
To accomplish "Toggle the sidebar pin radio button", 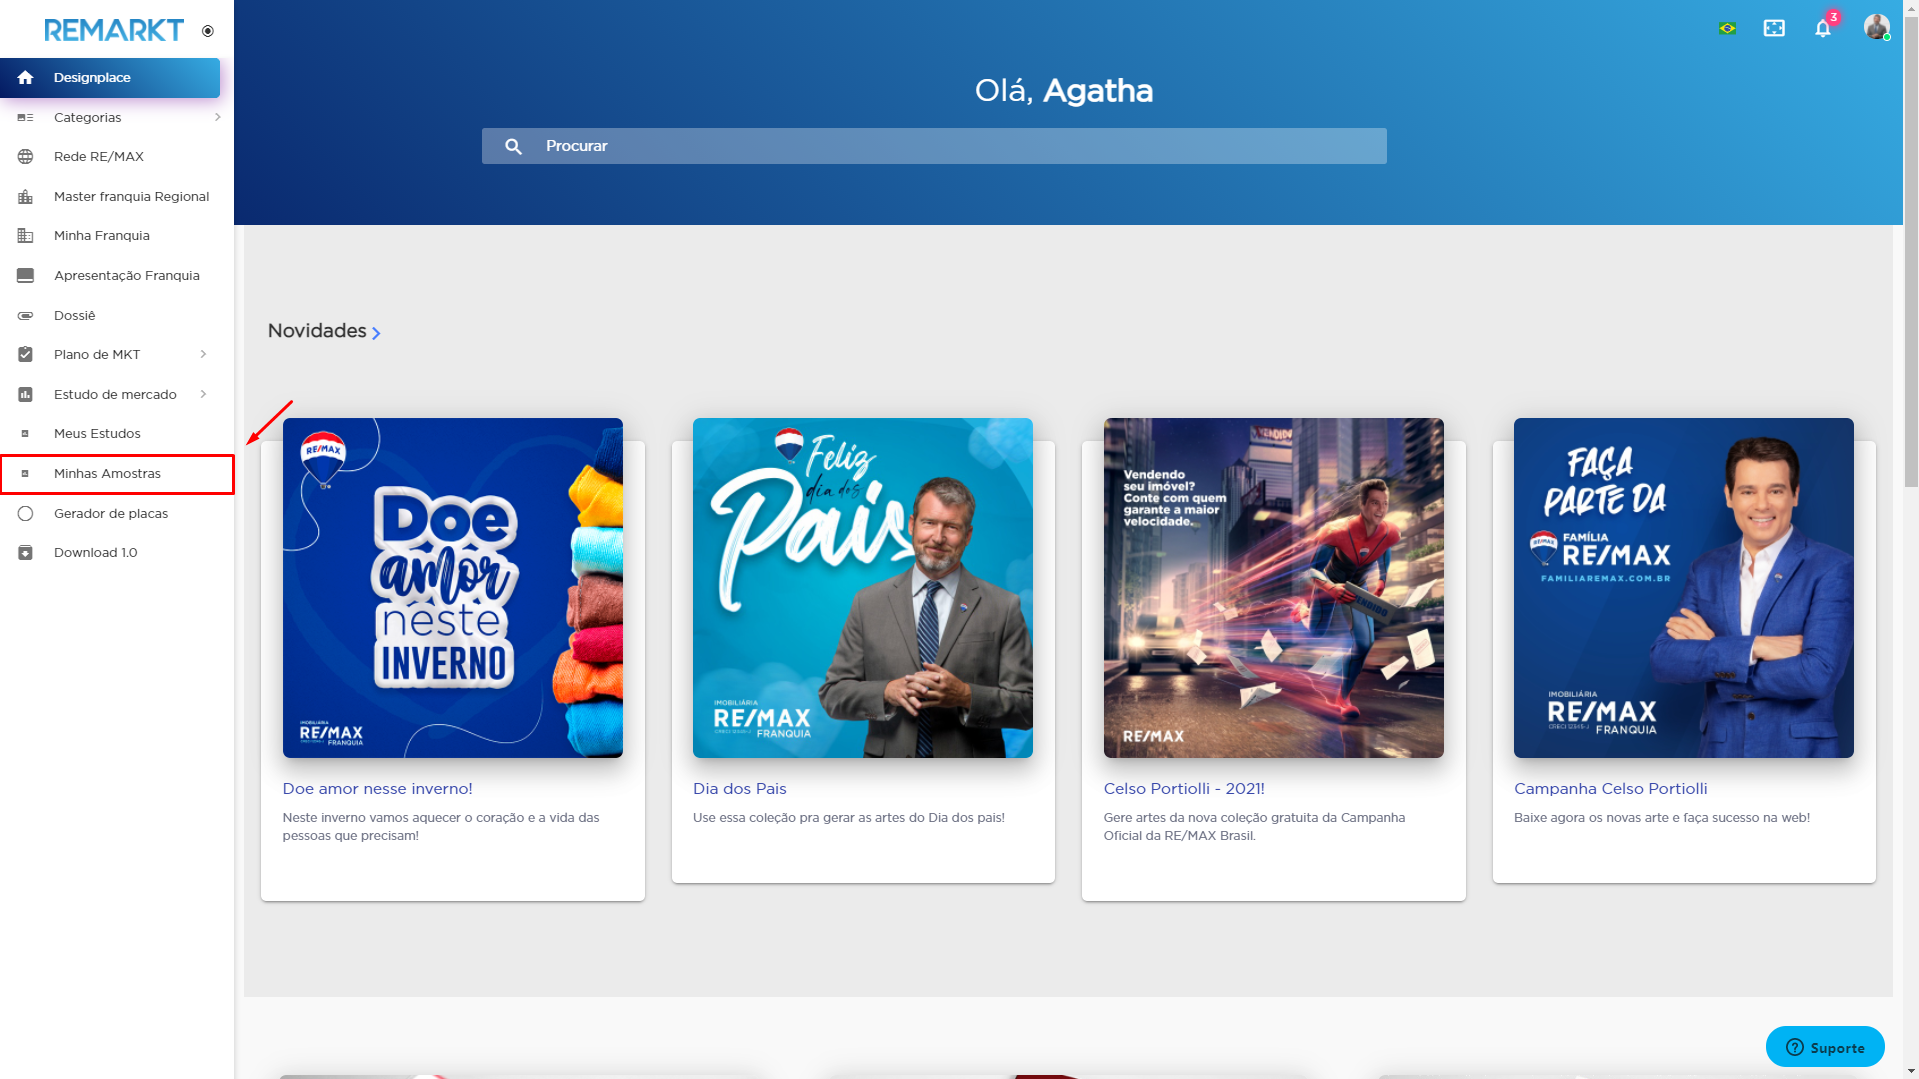I will pos(208,31).
